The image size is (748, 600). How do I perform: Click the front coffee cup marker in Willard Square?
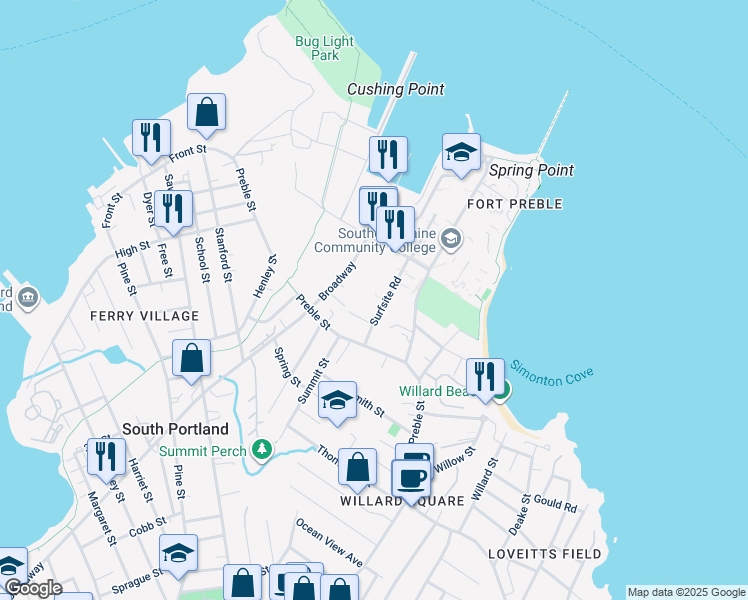[411, 479]
